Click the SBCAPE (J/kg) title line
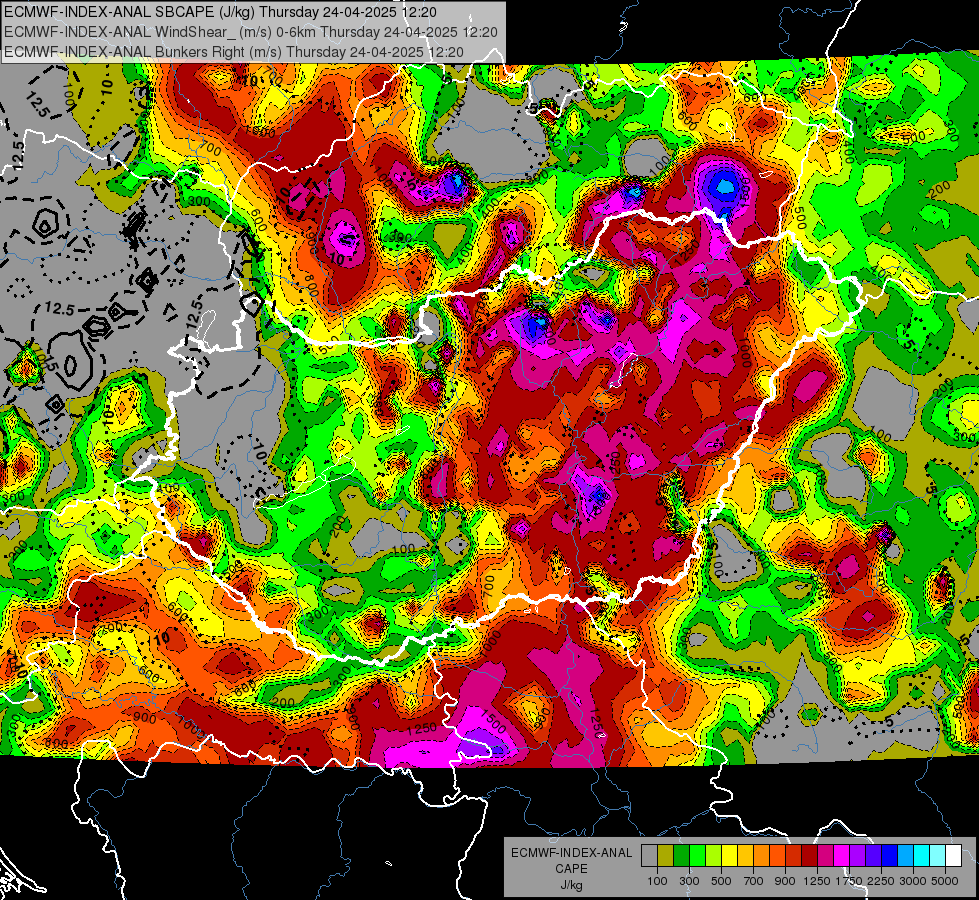The image size is (979, 900). [220, 12]
